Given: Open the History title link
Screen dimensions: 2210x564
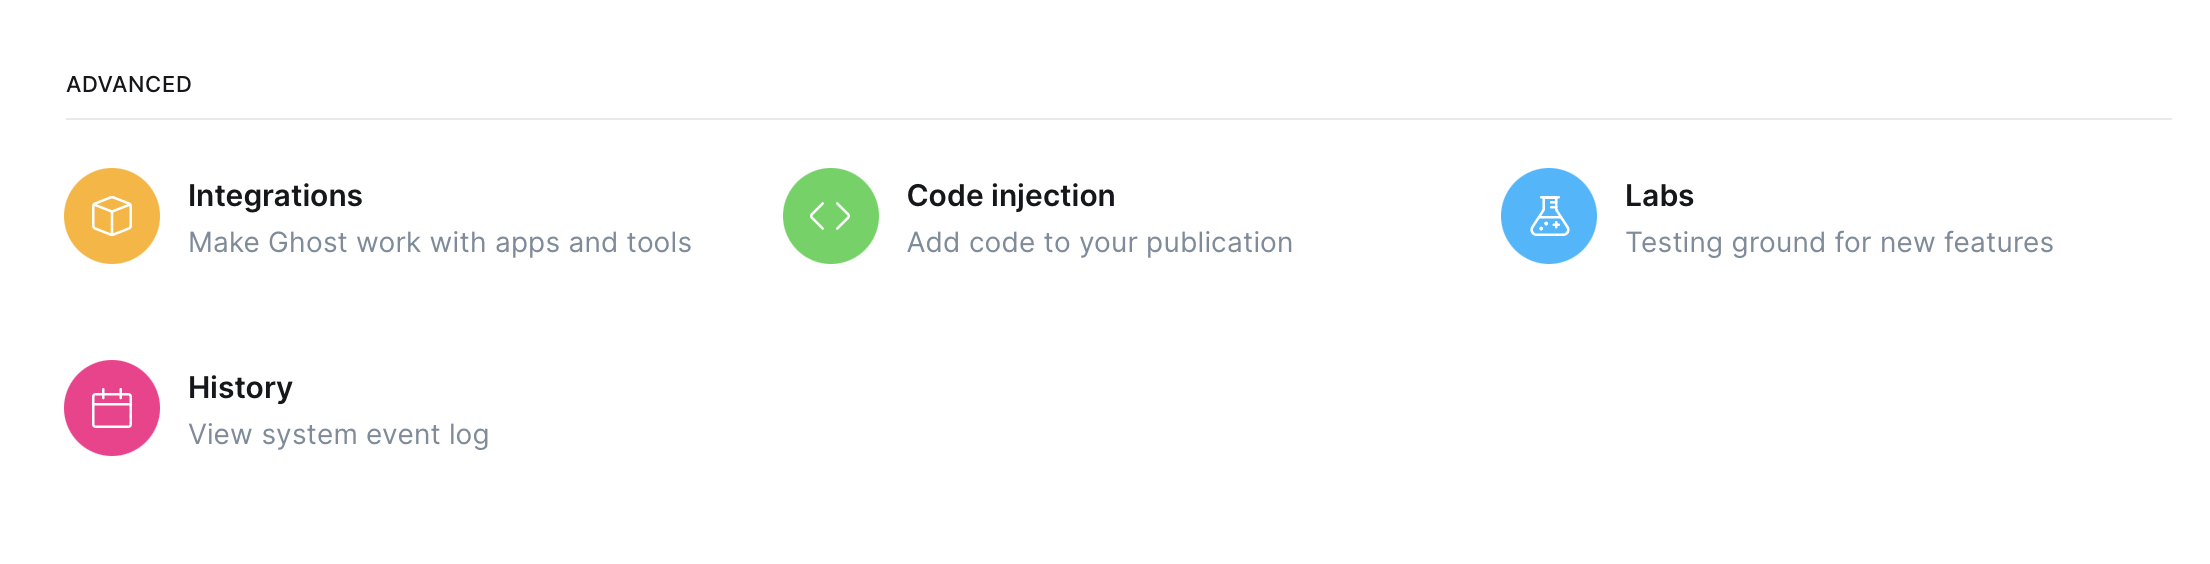Looking at the screenshot, I should pos(240,388).
